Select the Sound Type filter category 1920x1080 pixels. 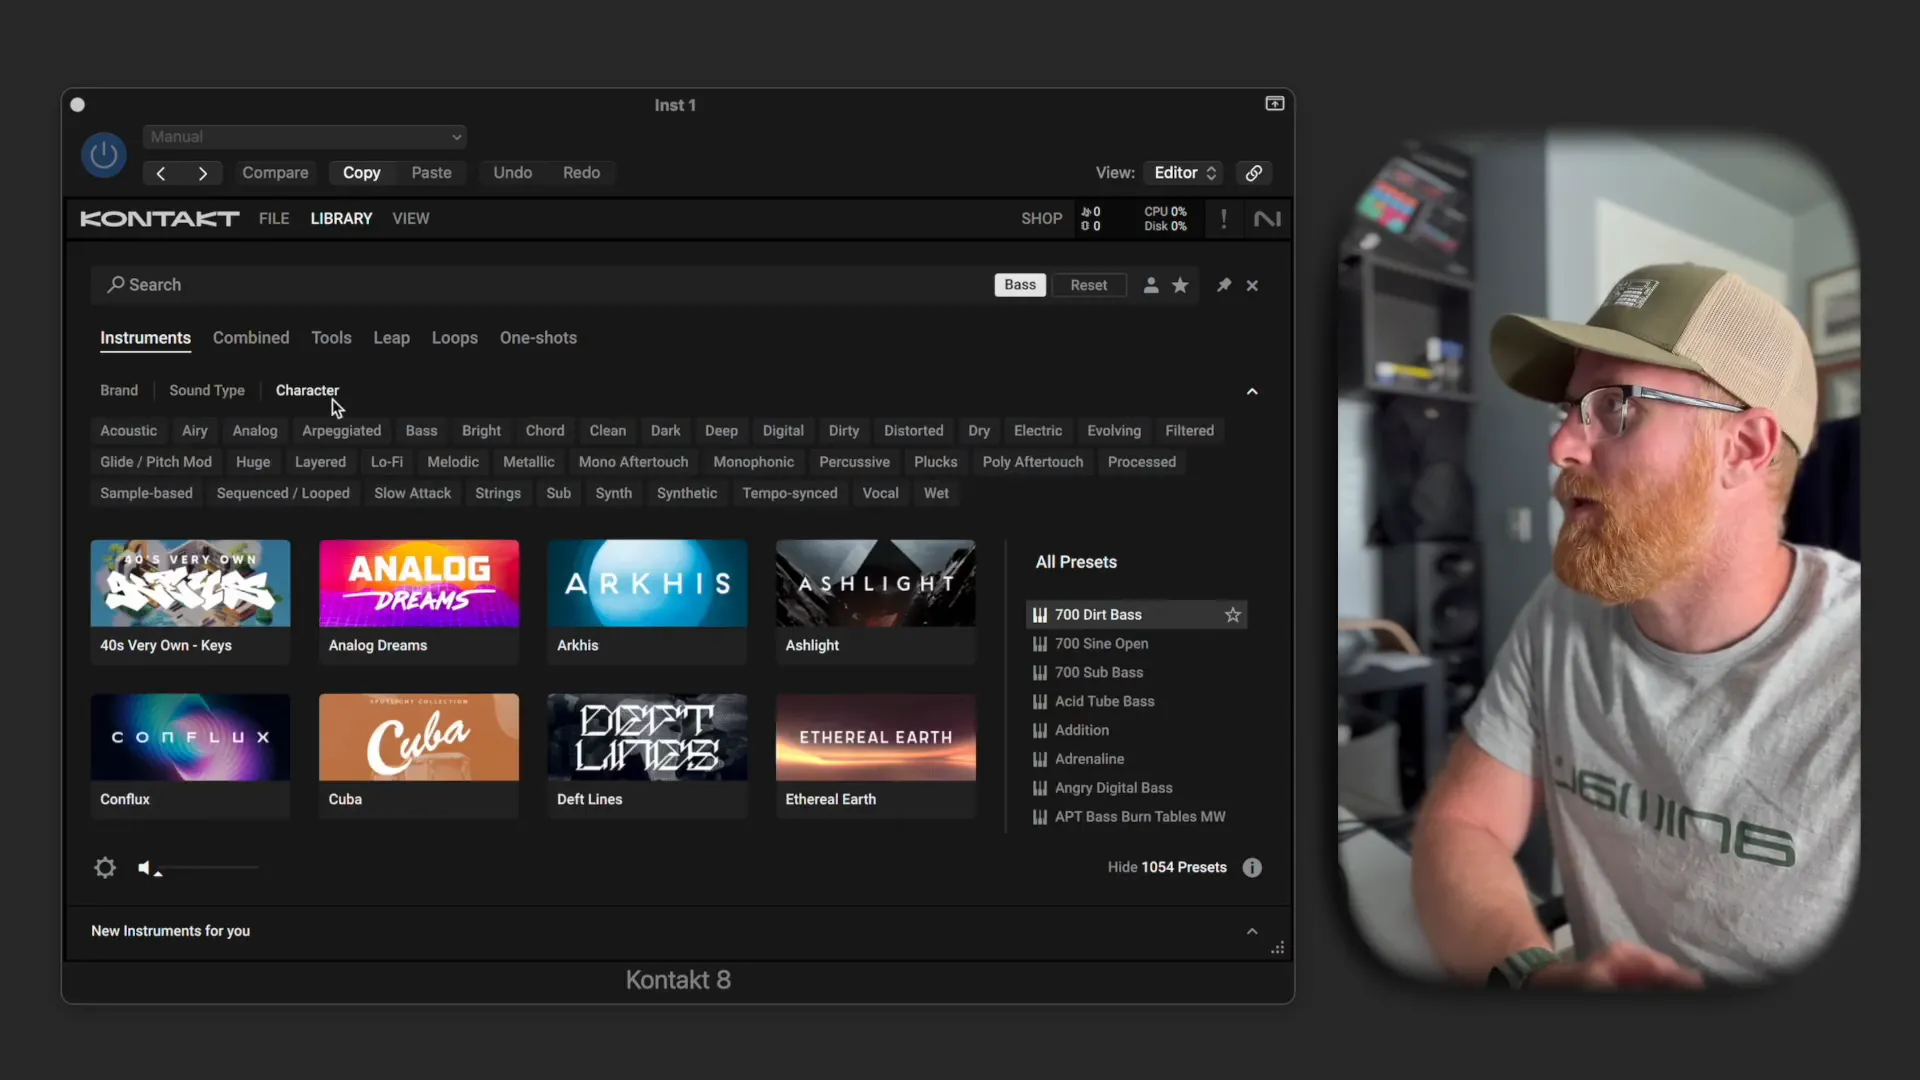207,390
